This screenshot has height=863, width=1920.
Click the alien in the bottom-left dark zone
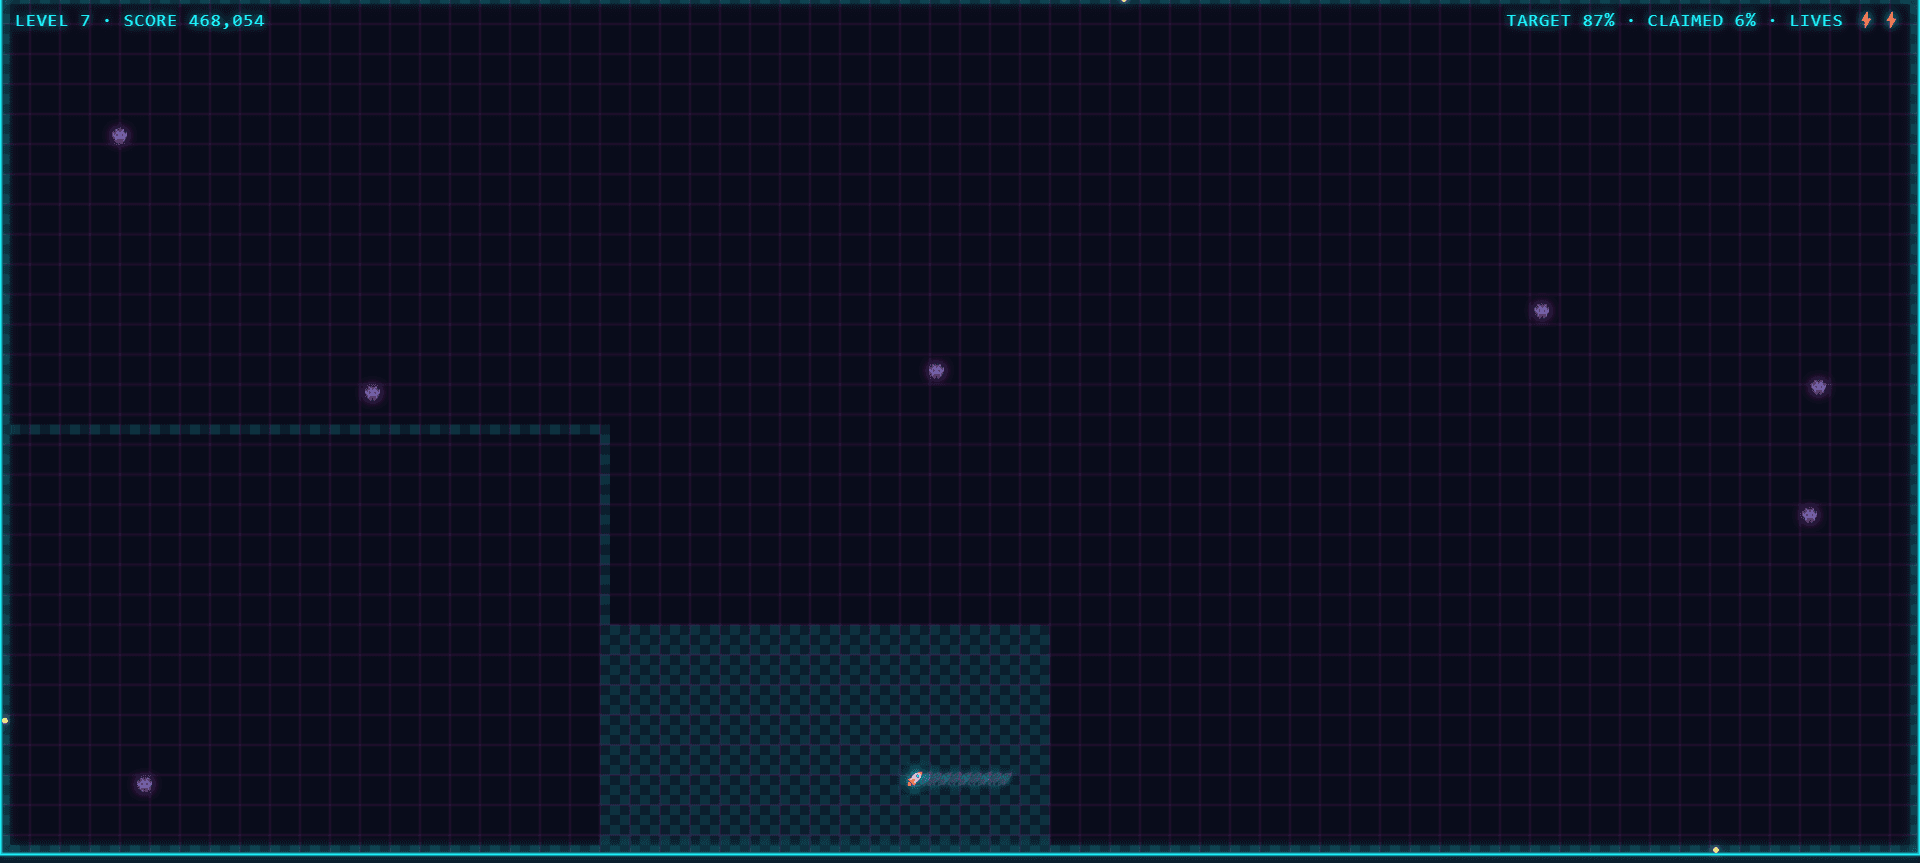pyautogui.click(x=145, y=784)
